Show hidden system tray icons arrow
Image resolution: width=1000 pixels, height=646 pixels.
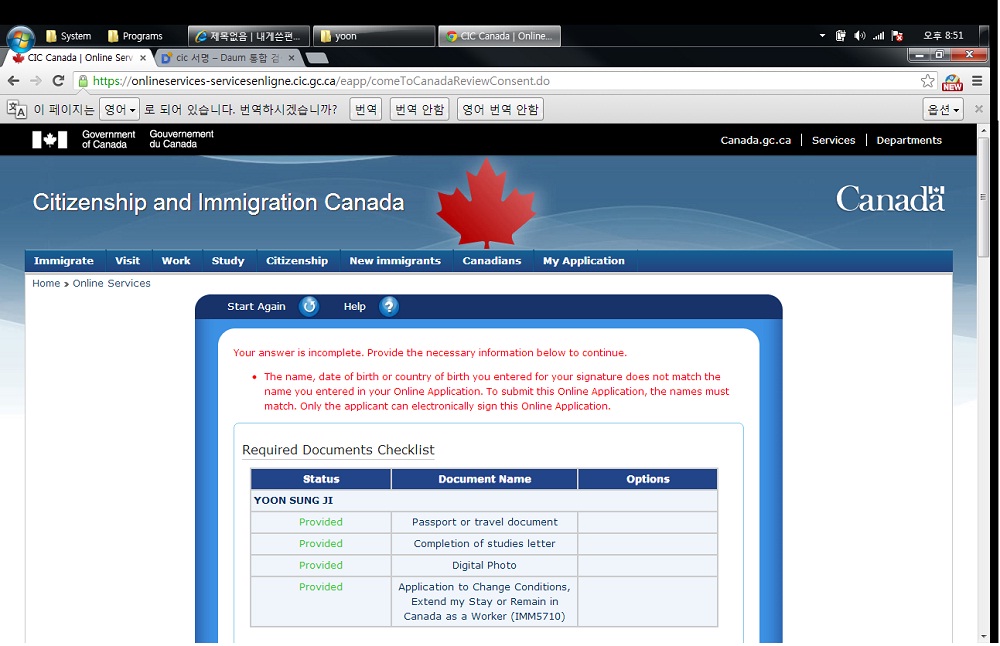click(x=822, y=36)
